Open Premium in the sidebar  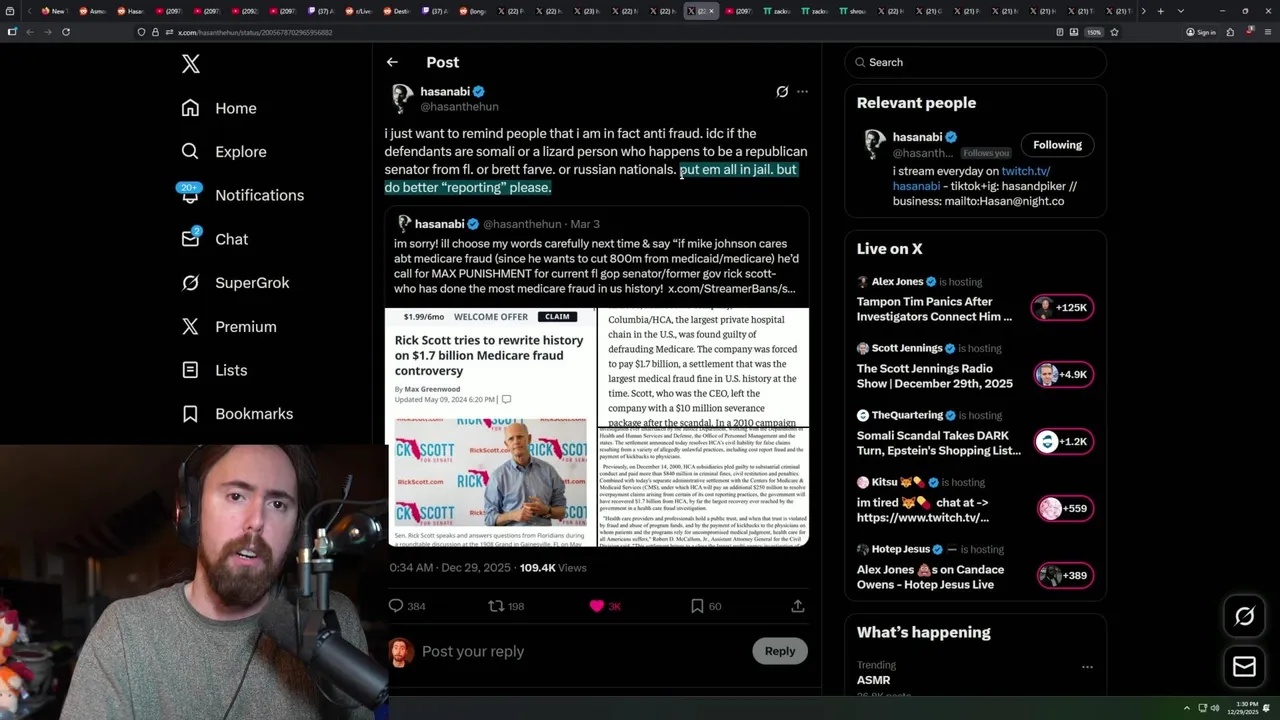(229, 327)
